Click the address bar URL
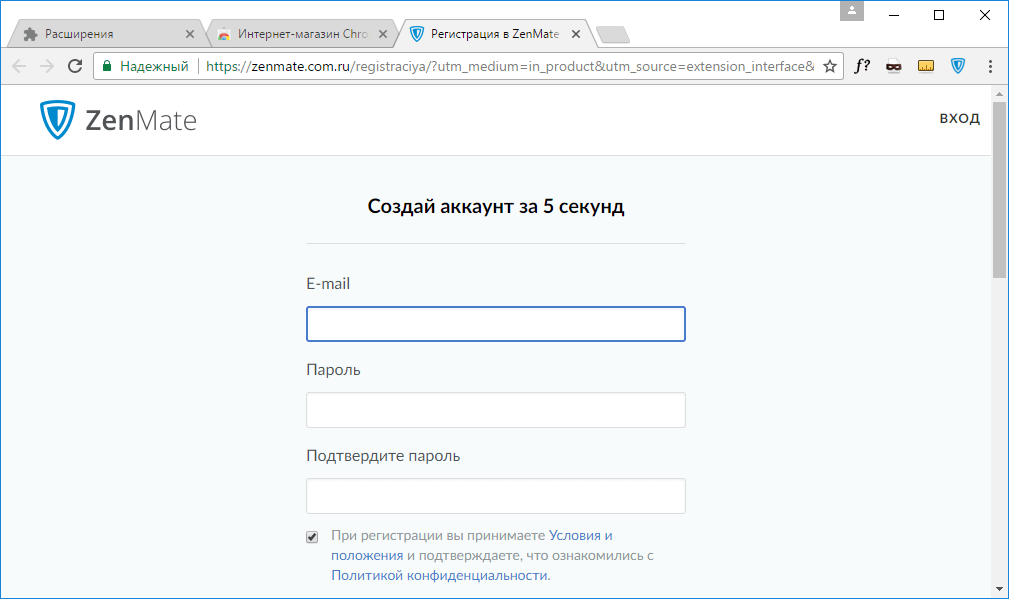The width and height of the screenshot is (1009, 599). click(x=510, y=66)
